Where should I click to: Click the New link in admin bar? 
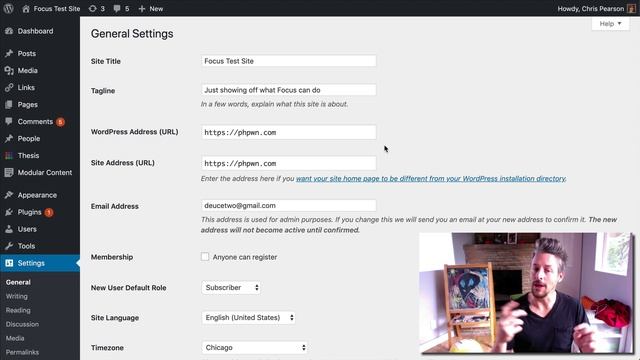(x=156, y=9)
